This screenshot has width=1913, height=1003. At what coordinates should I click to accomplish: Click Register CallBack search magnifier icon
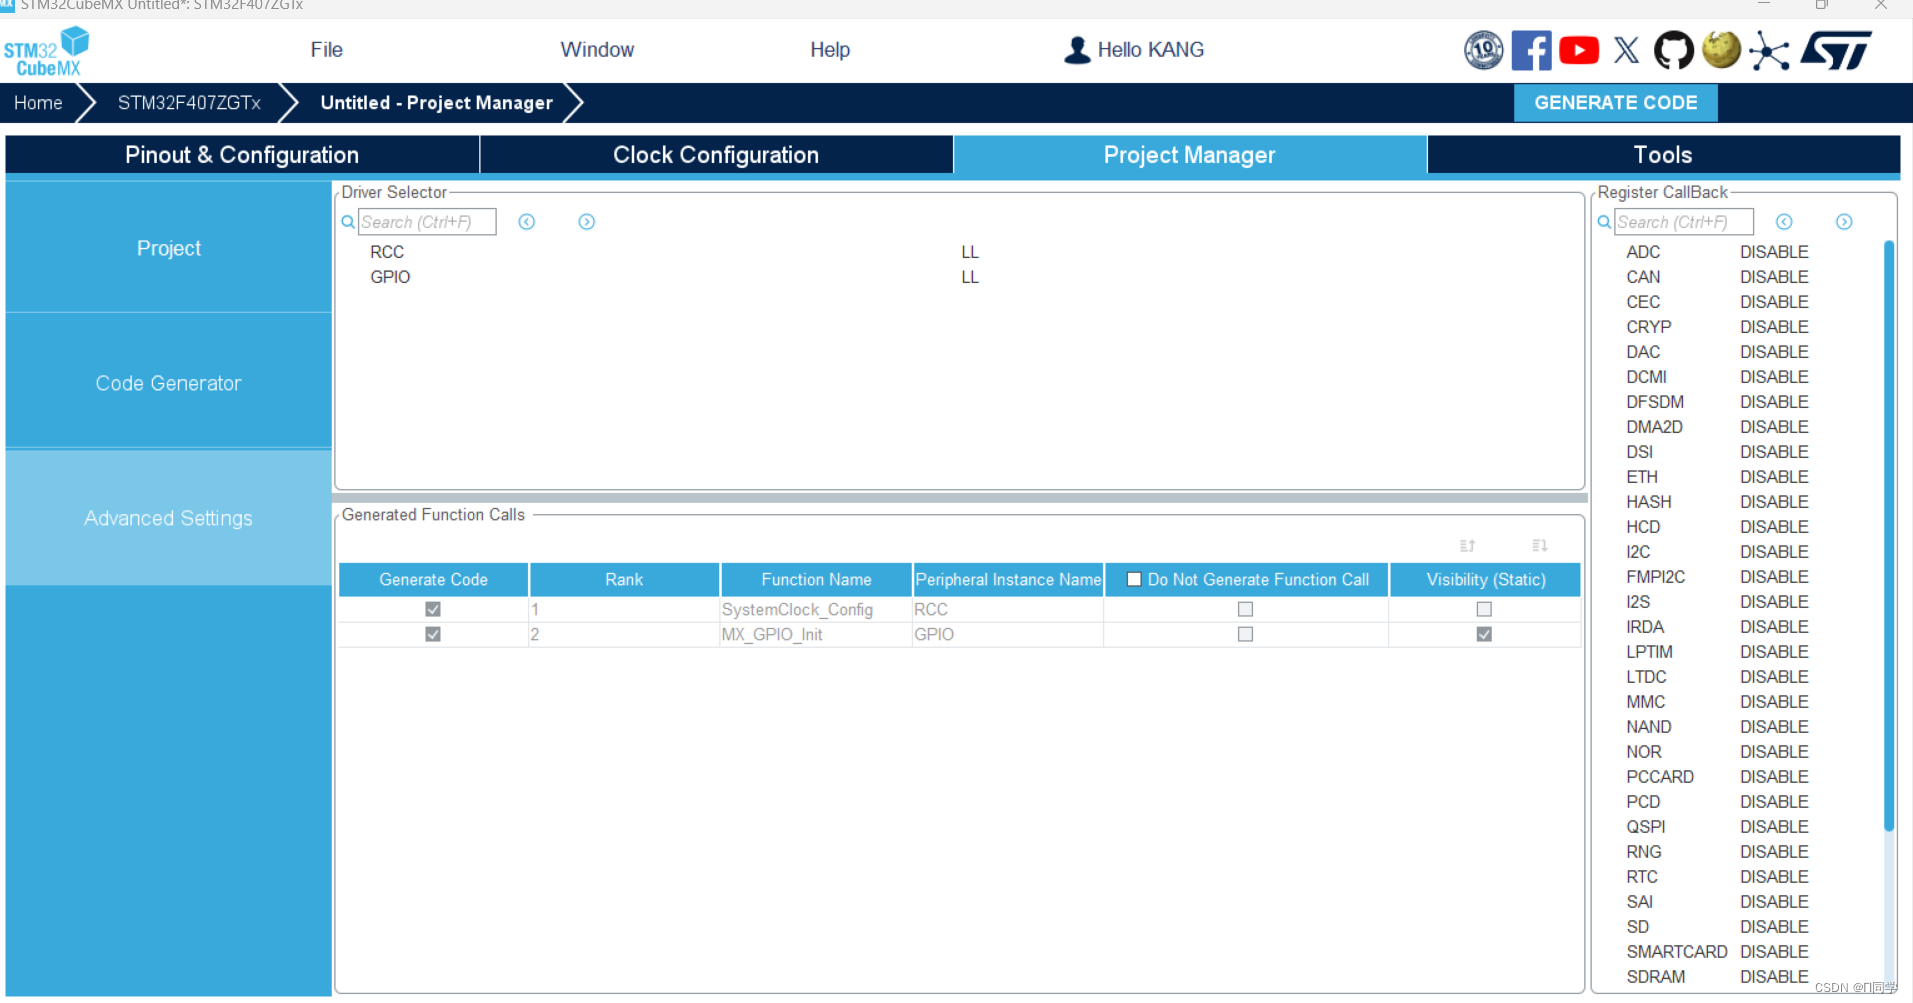(1604, 222)
